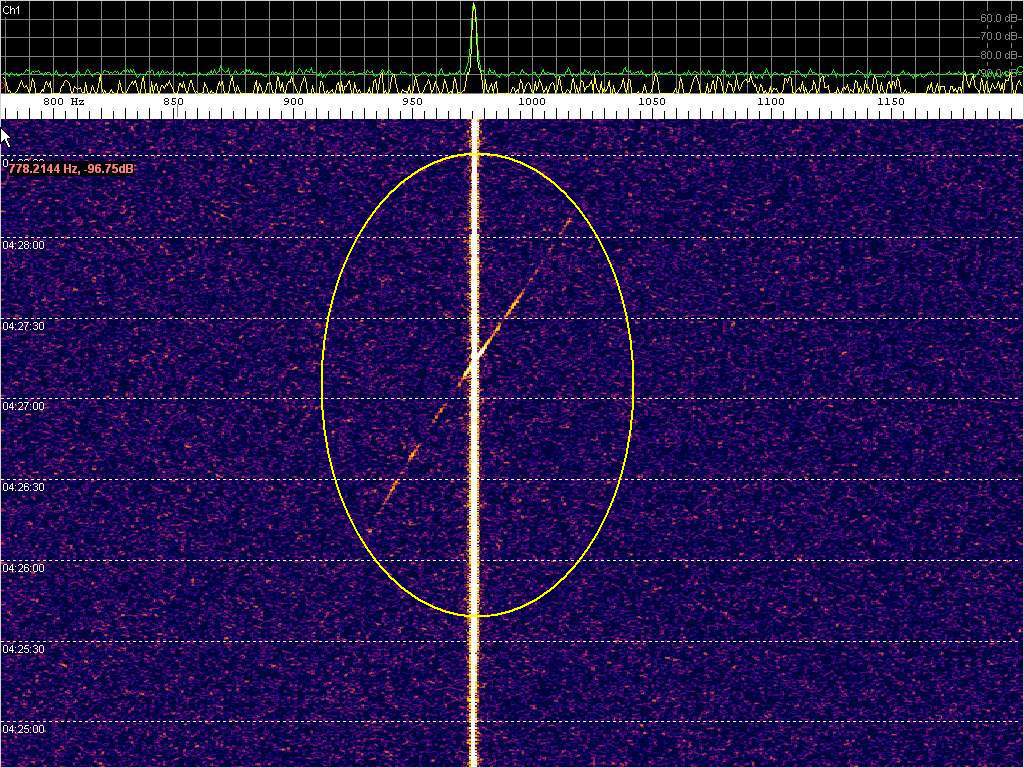1024x768 pixels.
Task: Click the 950 frequency scale label
Action: coord(412,102)
